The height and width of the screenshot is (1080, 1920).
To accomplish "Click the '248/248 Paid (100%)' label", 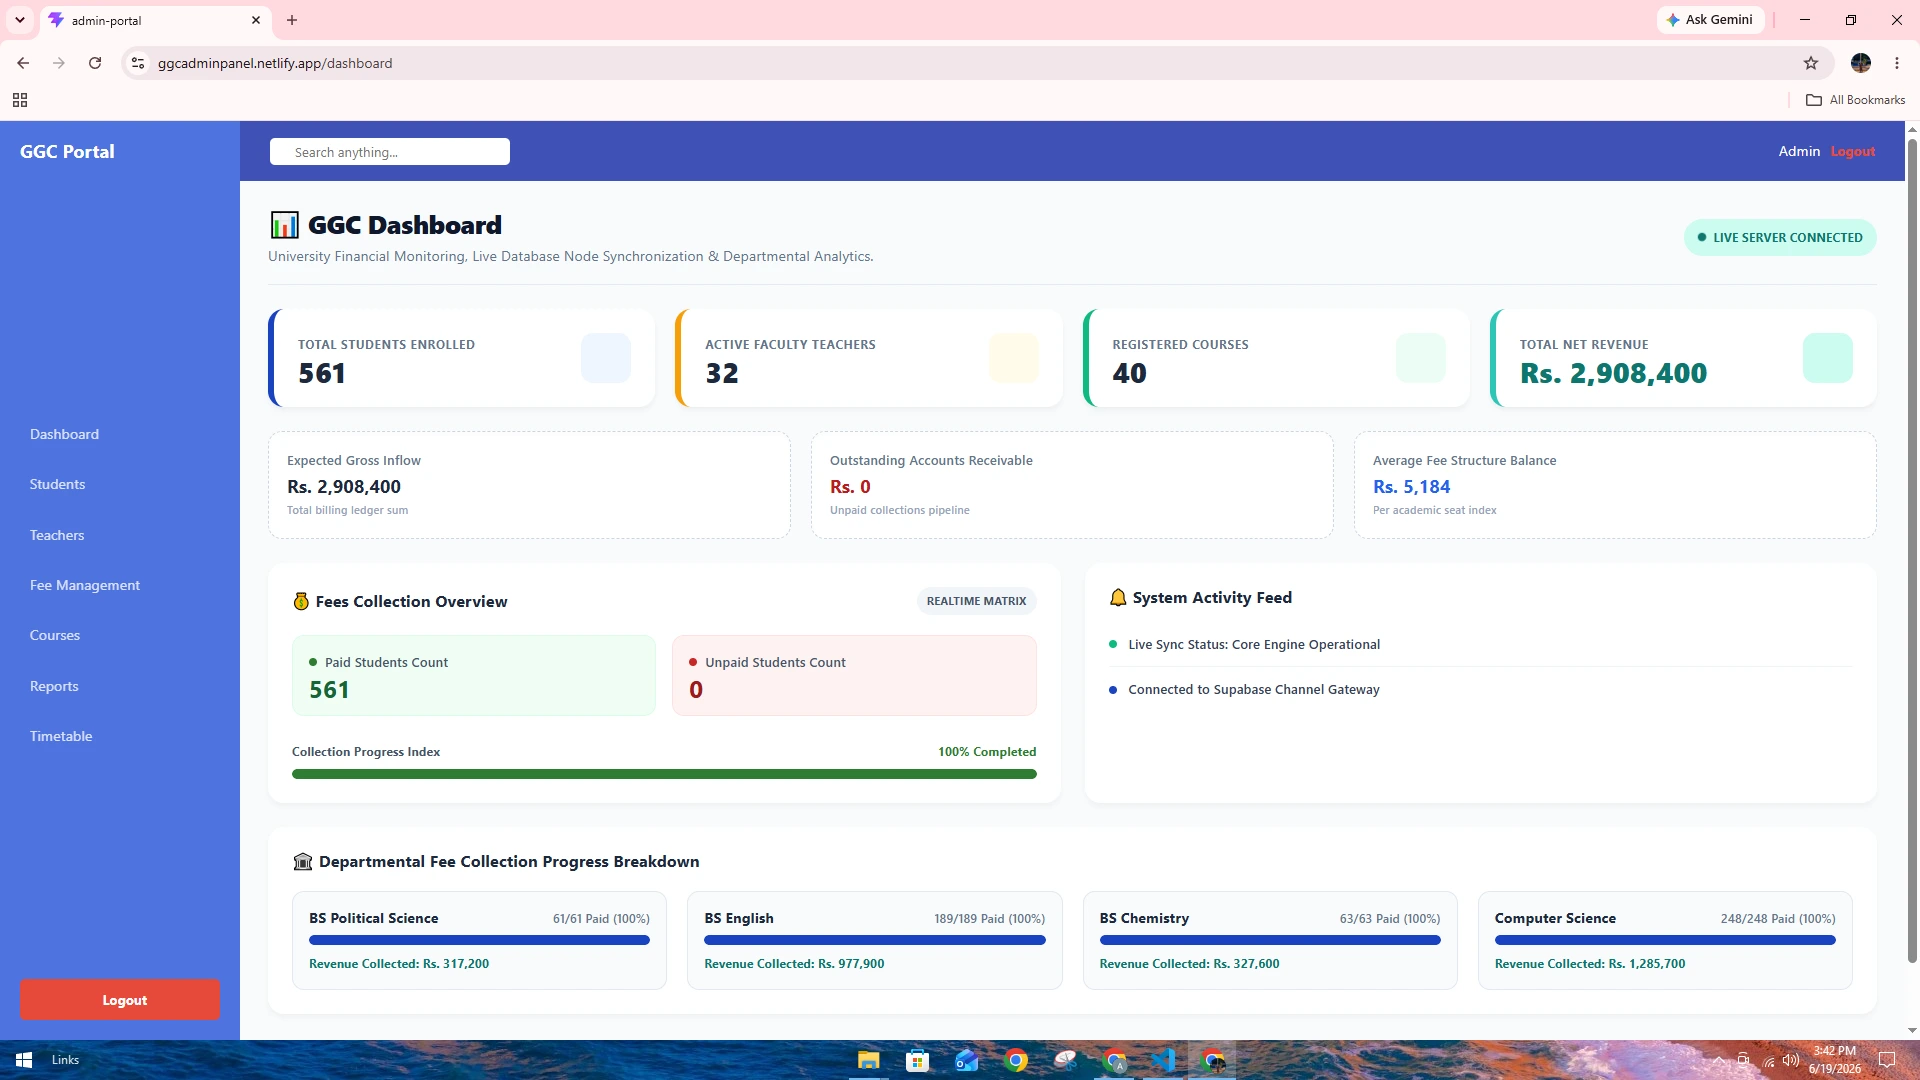I will coord(1778,918).
